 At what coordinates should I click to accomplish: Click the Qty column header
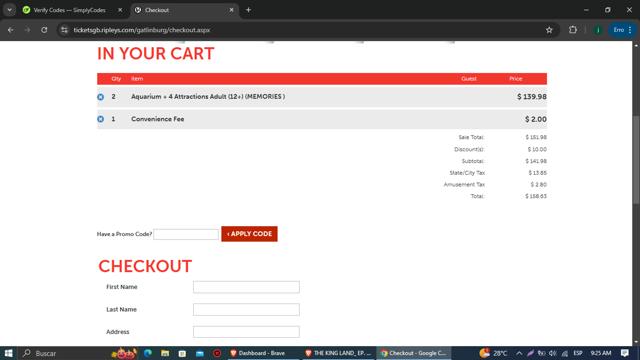[x=116, y=79]
